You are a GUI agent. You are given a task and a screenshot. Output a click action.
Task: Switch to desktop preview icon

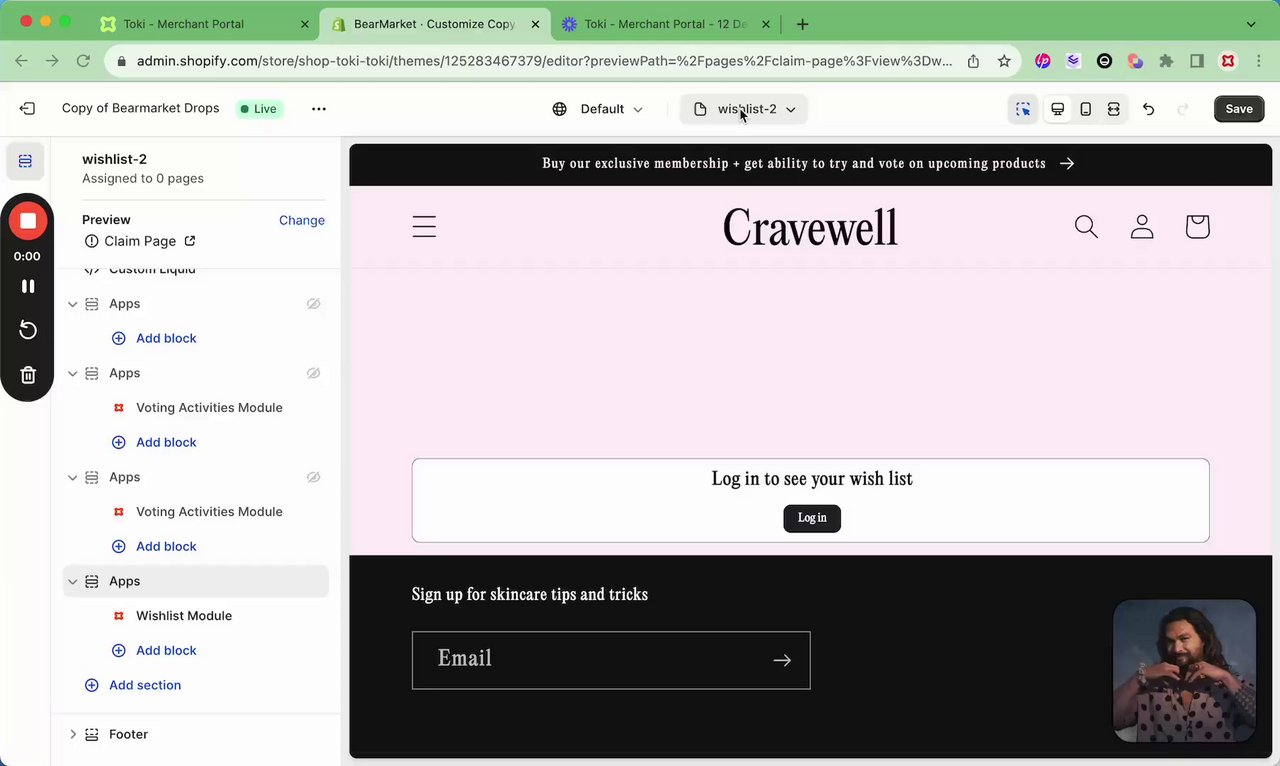pos(1057,109)
